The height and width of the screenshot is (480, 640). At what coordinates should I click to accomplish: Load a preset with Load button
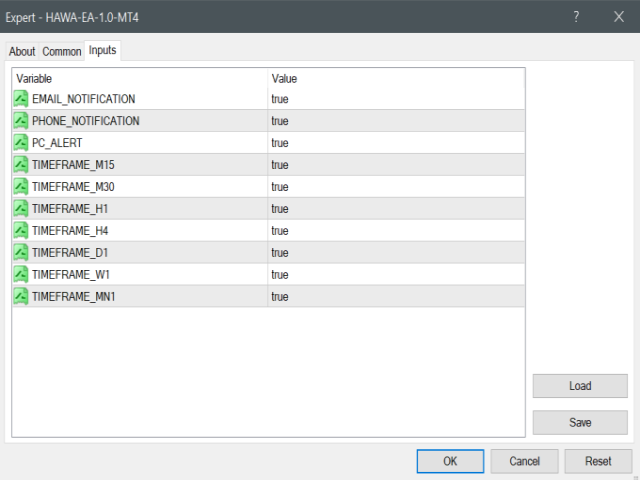580,386
